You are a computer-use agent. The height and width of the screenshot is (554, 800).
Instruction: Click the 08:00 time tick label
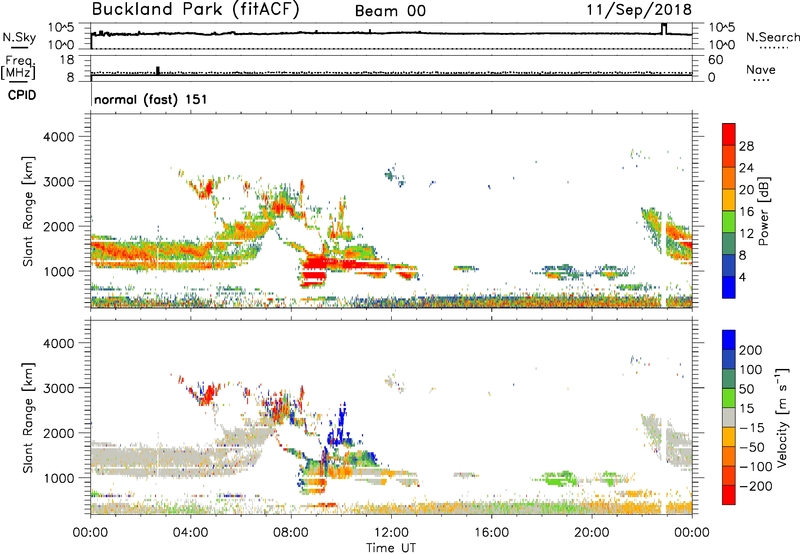pyautogui.click(x=291, y=533)
